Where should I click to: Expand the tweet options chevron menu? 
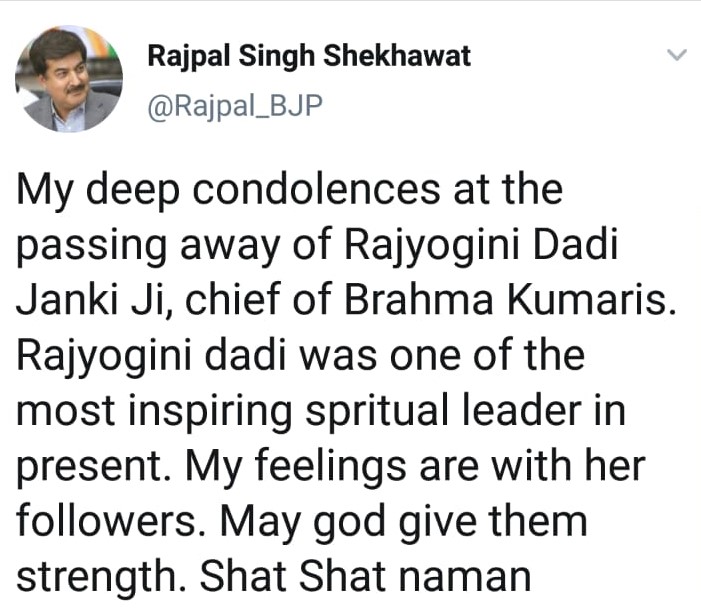click(676, 55)
